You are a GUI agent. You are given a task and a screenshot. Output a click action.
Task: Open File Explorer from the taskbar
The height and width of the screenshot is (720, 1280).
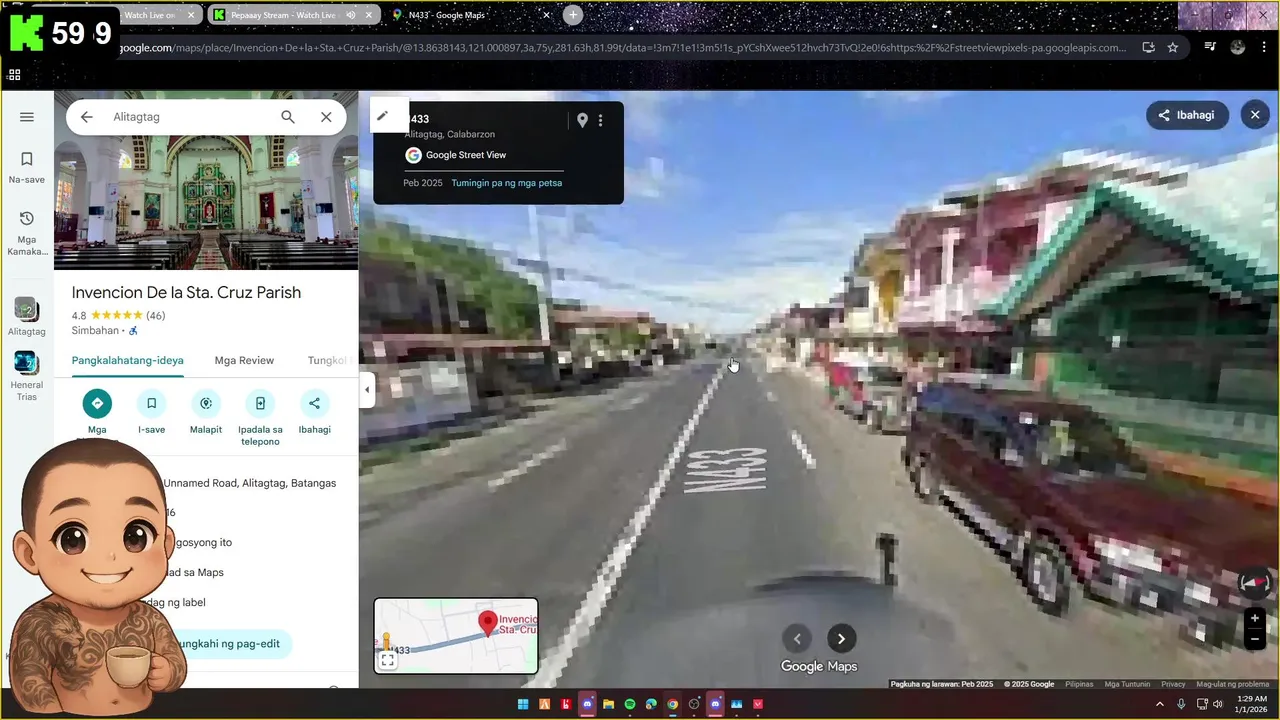(x=608, y=704)
